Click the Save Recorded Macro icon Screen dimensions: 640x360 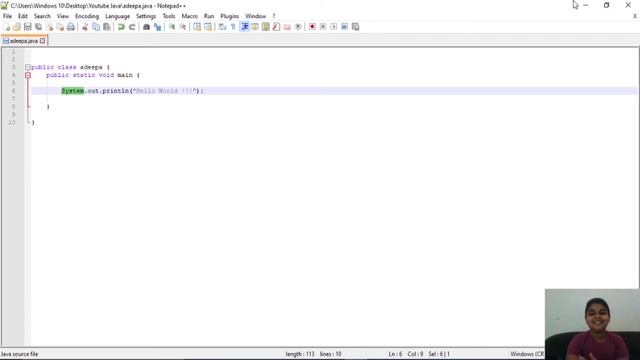[356, 27]
